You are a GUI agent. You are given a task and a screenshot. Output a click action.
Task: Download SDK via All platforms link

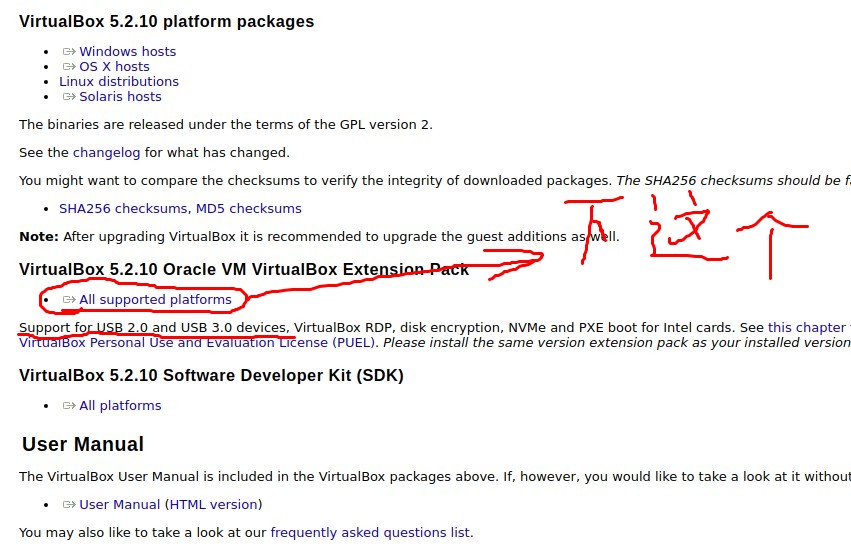(x=120, y=406)
